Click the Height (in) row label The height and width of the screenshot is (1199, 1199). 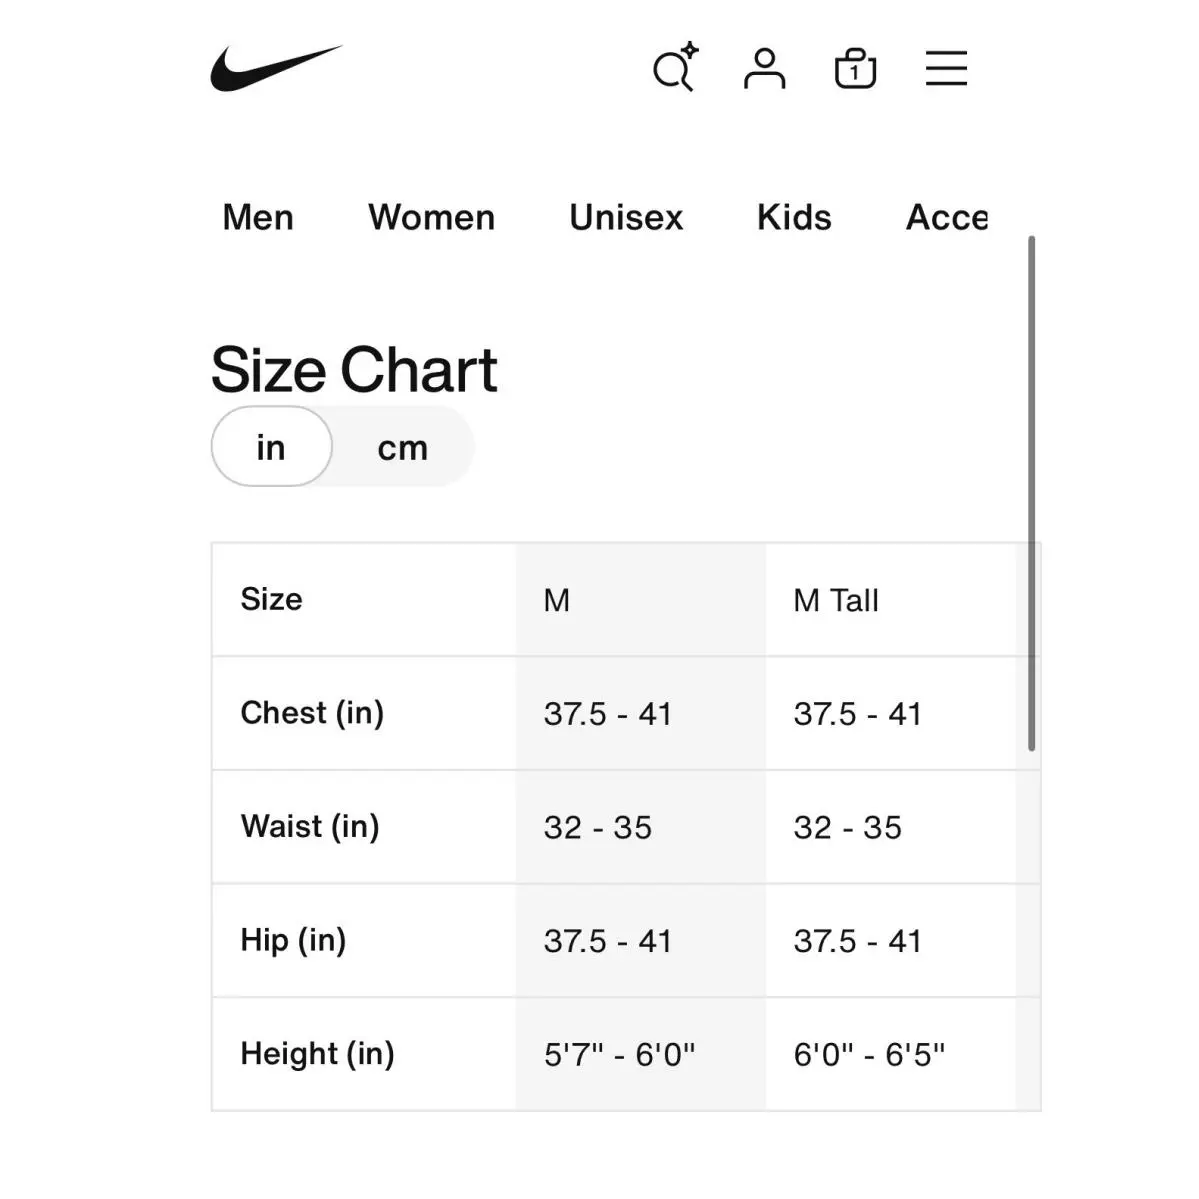point(317,1054)
